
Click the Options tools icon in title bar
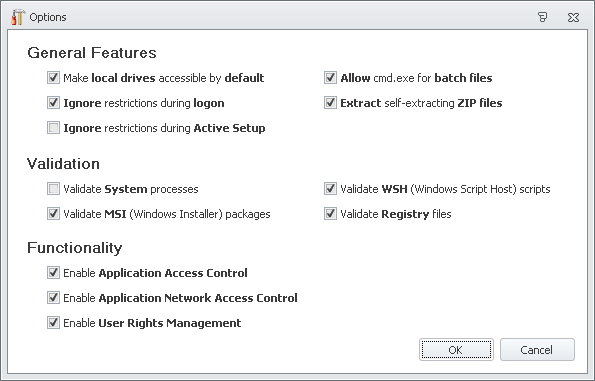click(17, 17)
